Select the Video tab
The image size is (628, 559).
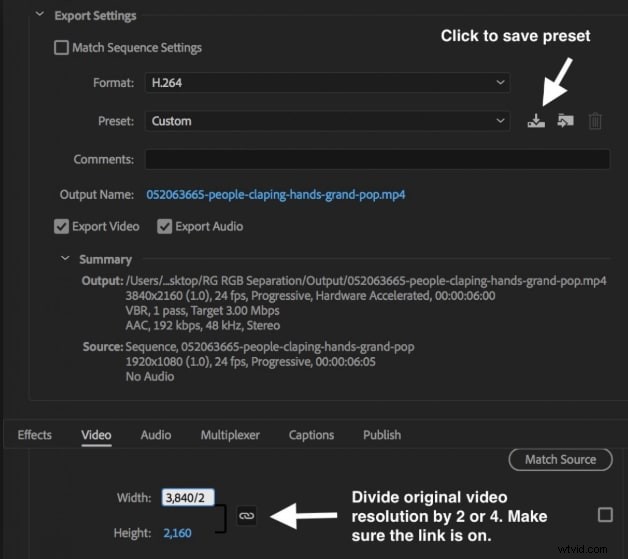[96, 435]
